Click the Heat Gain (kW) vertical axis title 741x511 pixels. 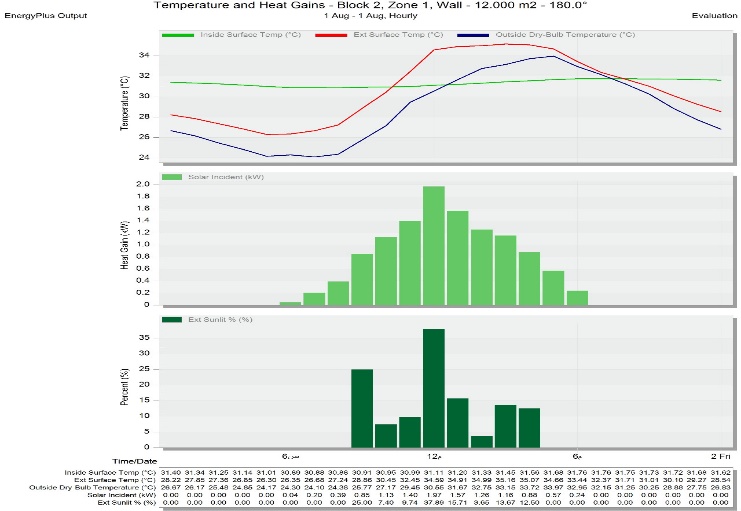[124, 246]
